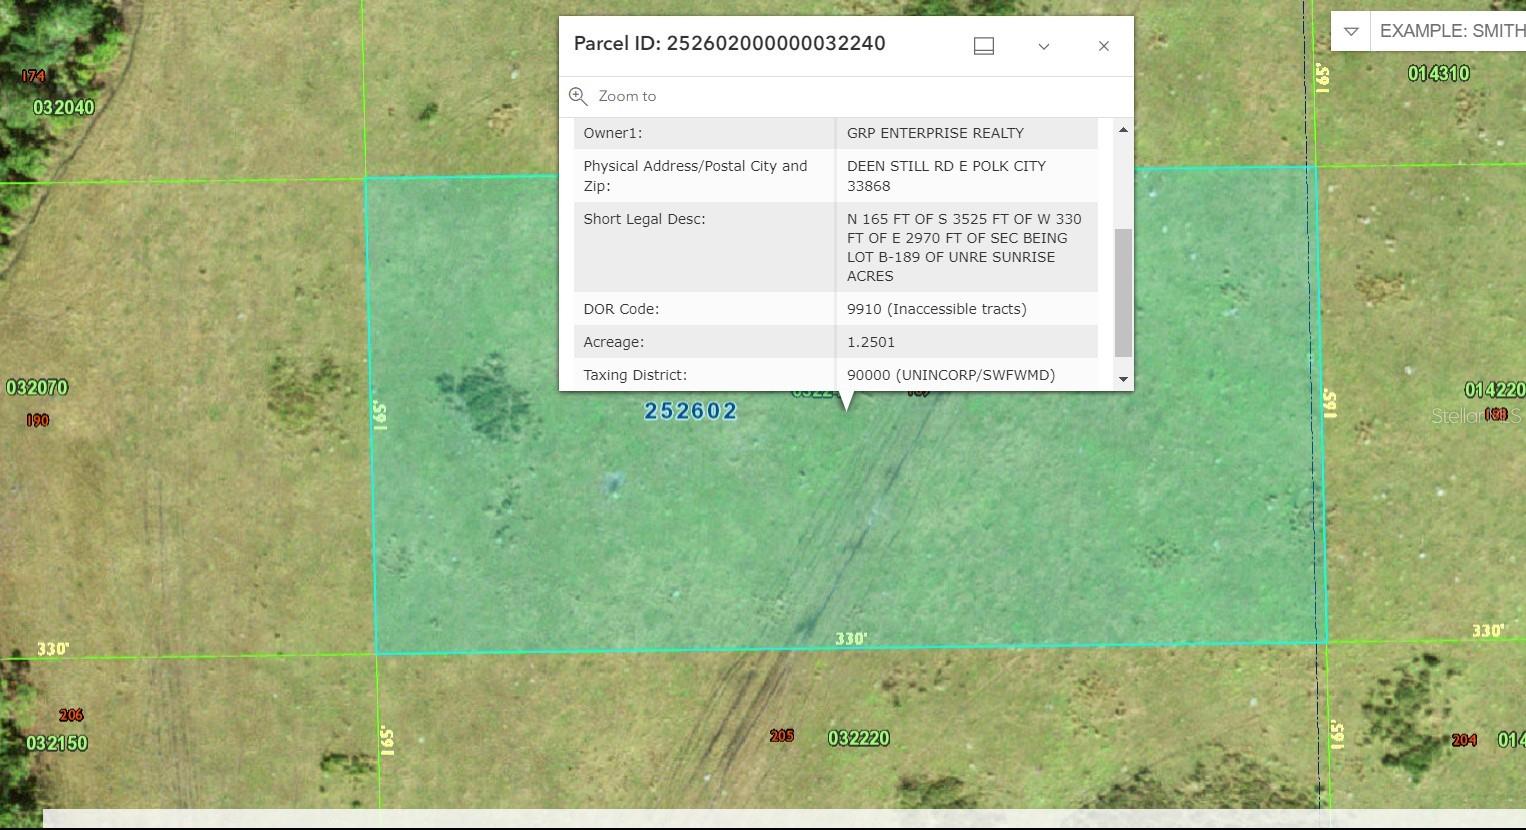1526x830 pixels.
Task: Click the Zoom to magnifier icon
Action: [x=578, y=96]
